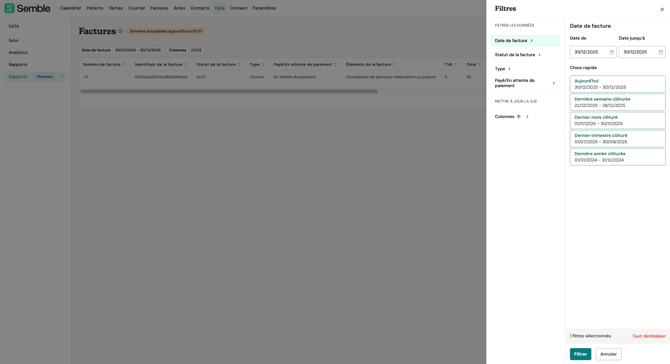Click info icon beside Colonnes in Filtres
Viewport: 670px width, 364px height.
coord(519,117)
